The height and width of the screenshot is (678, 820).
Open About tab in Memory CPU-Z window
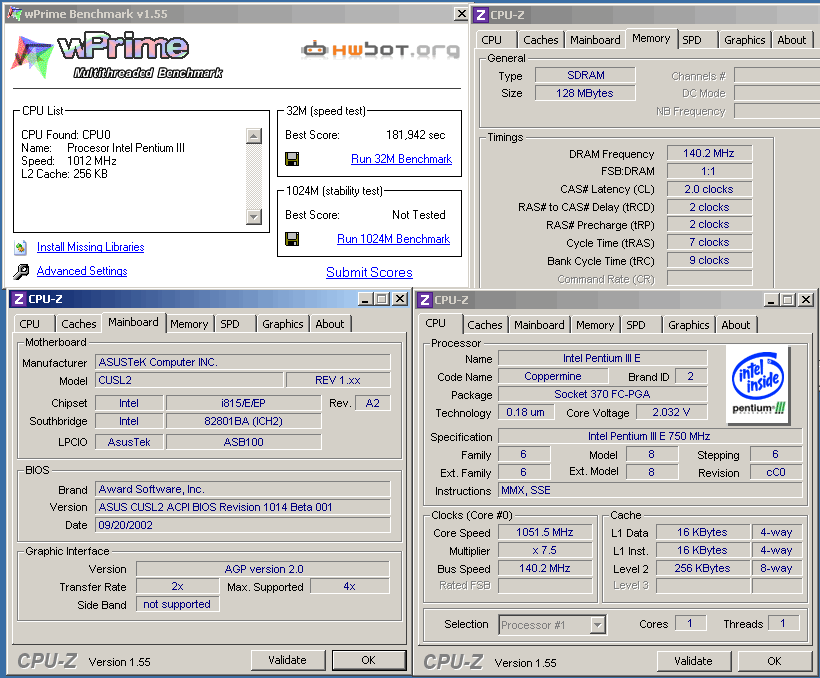[x=792, y=40]
